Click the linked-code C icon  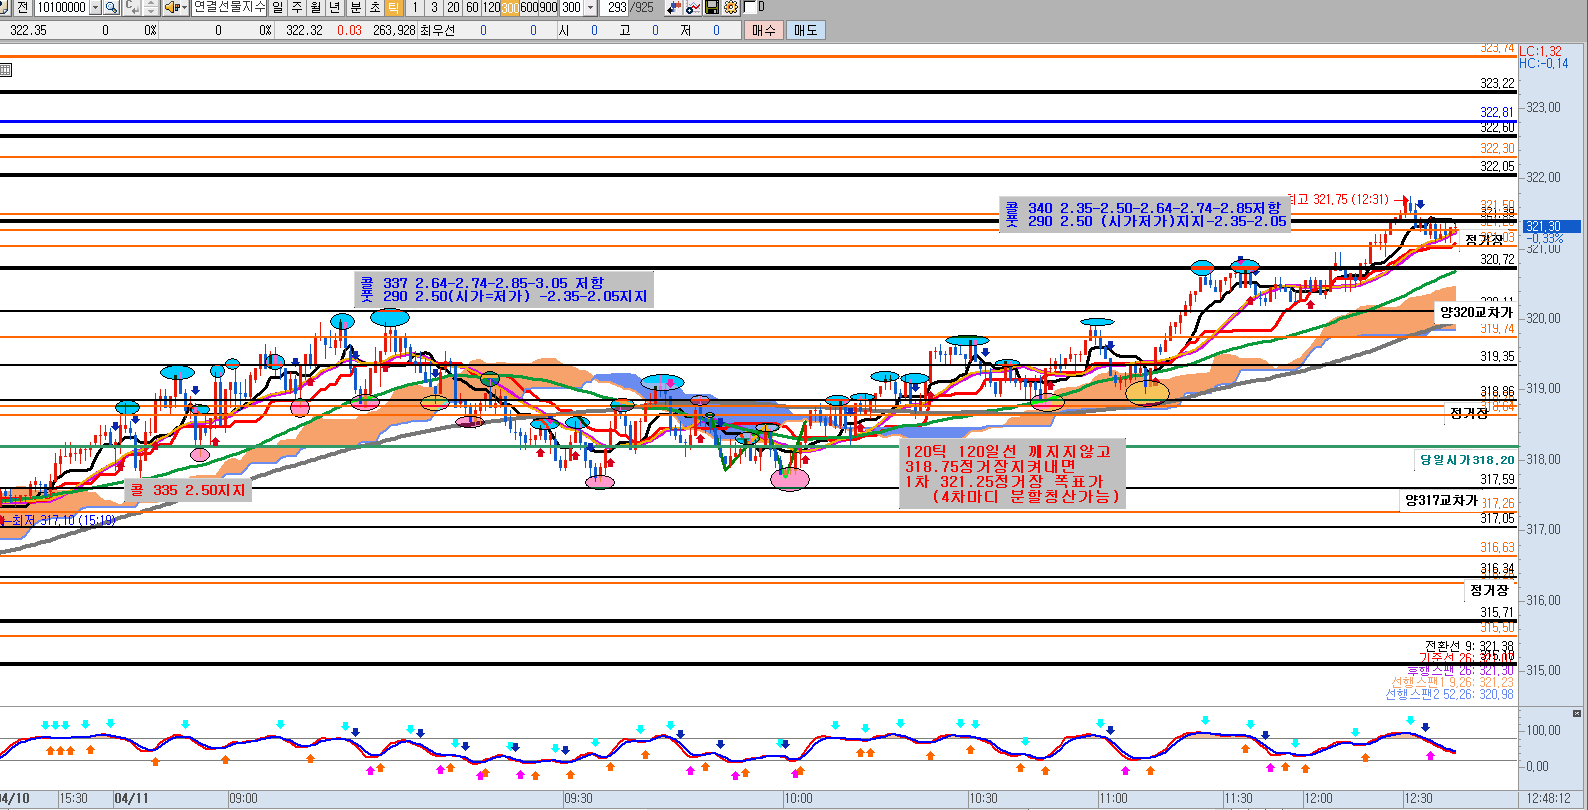pos(132,7)
